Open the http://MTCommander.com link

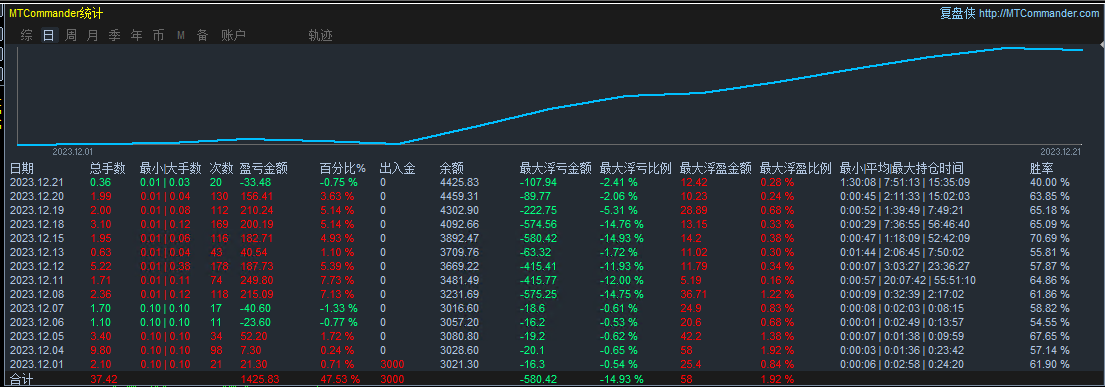point(1039,13)
